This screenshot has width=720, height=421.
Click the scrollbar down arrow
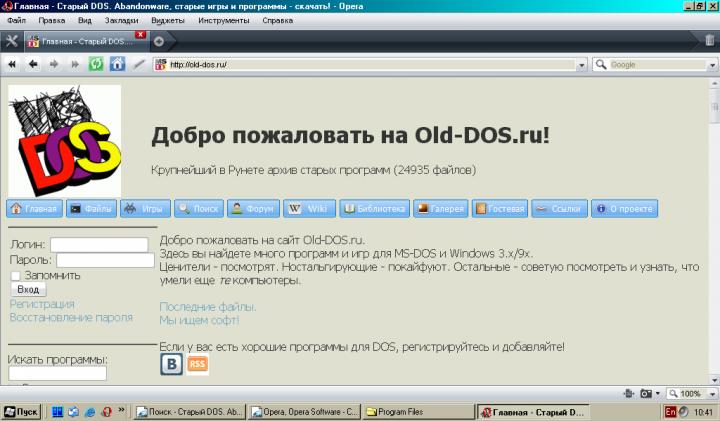(714, 380)
